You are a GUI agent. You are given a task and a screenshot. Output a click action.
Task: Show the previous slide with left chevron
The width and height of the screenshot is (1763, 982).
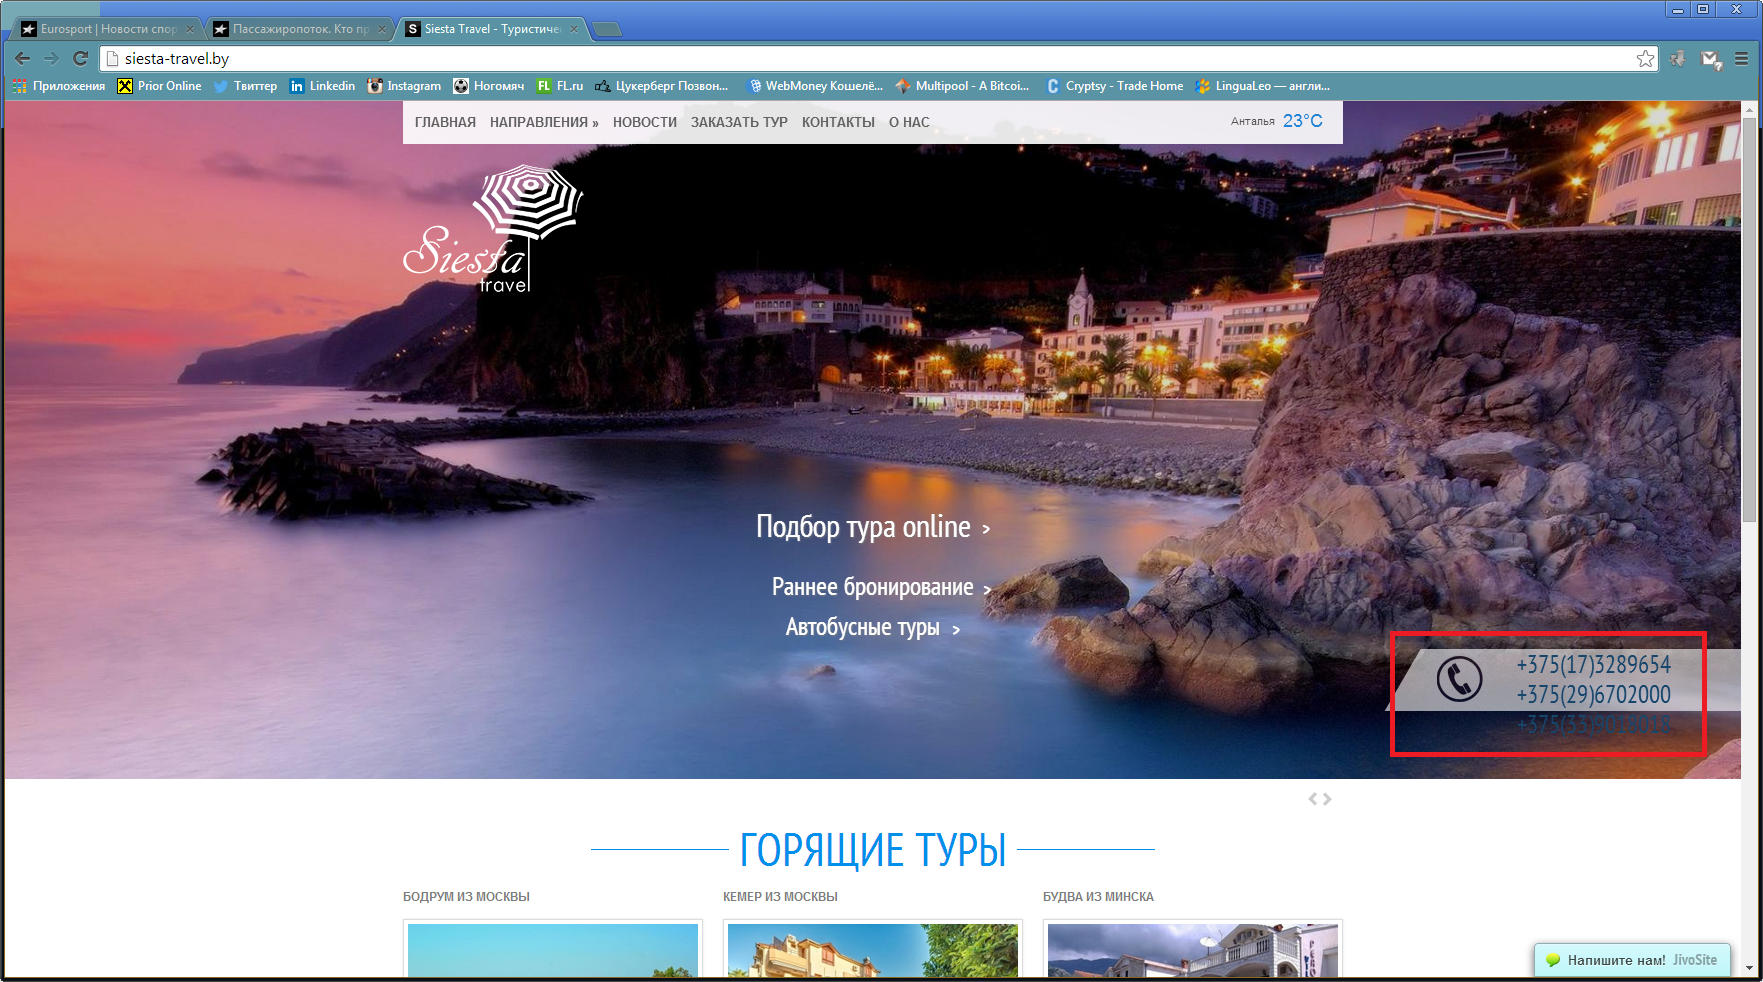1313,799
